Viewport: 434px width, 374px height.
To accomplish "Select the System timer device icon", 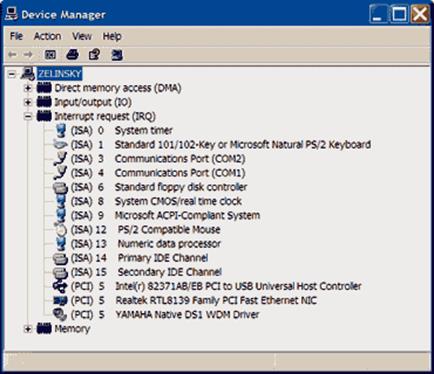I will pos(61,130).
